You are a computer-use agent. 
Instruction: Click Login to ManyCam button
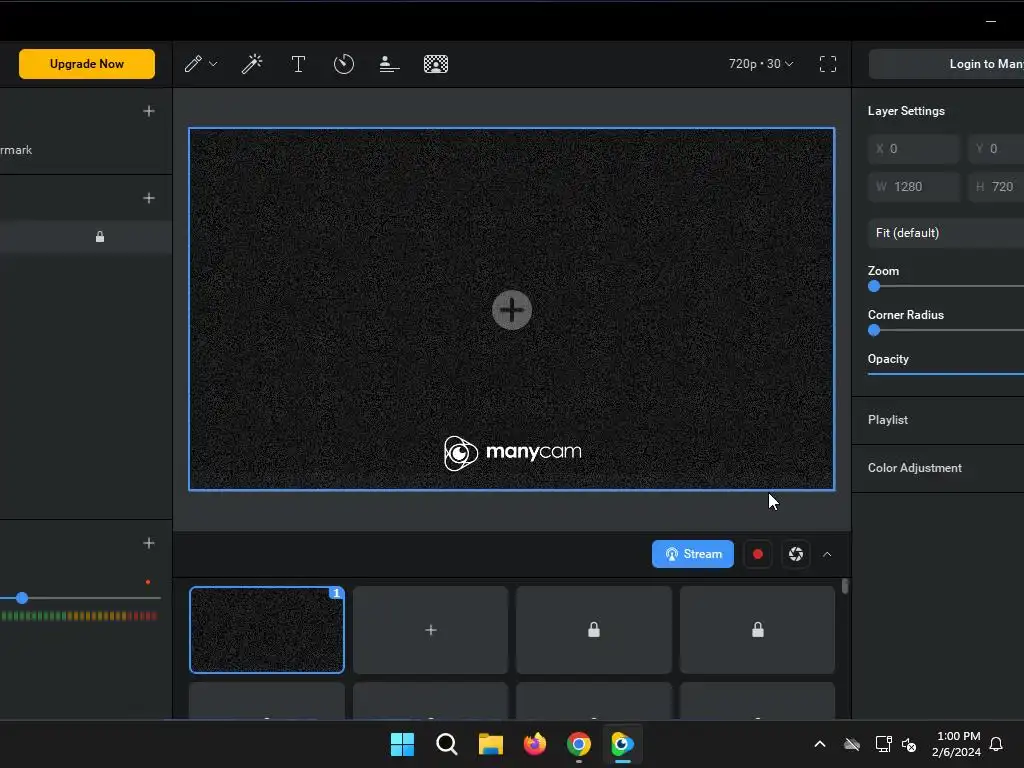946,64
